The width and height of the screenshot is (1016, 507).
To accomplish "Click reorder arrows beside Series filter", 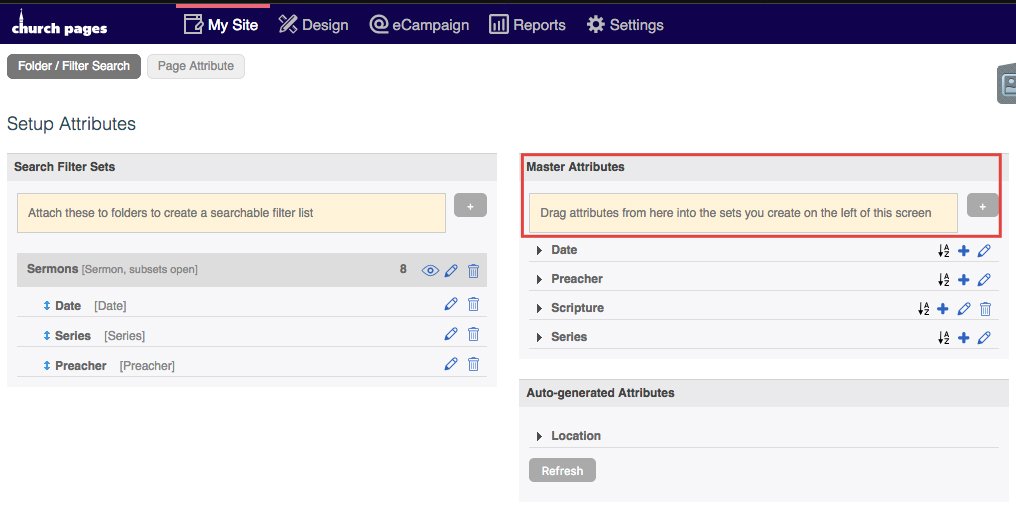I will (x=47, y=335).
